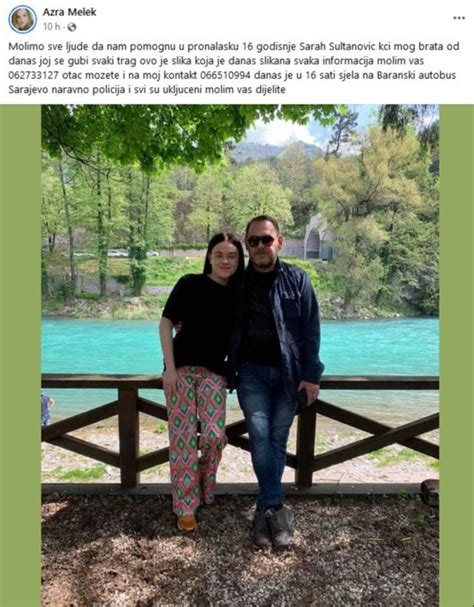The height and width of the screenshot is (607, 474).
Task: Click the stone arch monument in background
Action: click(x=318, y=238)
